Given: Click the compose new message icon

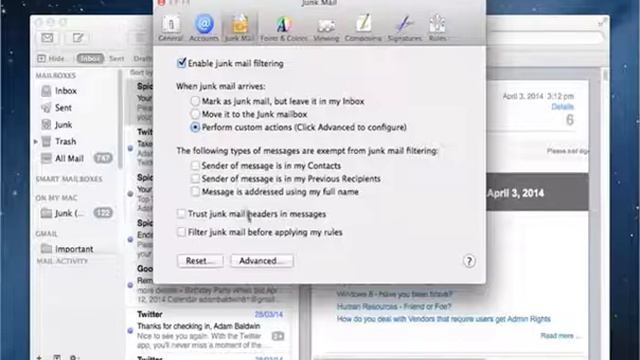Looking at the screenshot, I should [78, 38].
